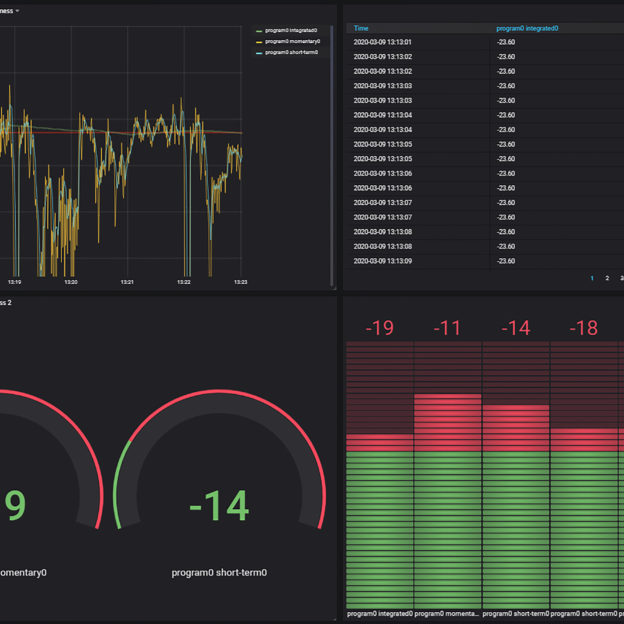
Task: Click -23.60 value in the 13:13:01 row
Action: click(506, 42)
